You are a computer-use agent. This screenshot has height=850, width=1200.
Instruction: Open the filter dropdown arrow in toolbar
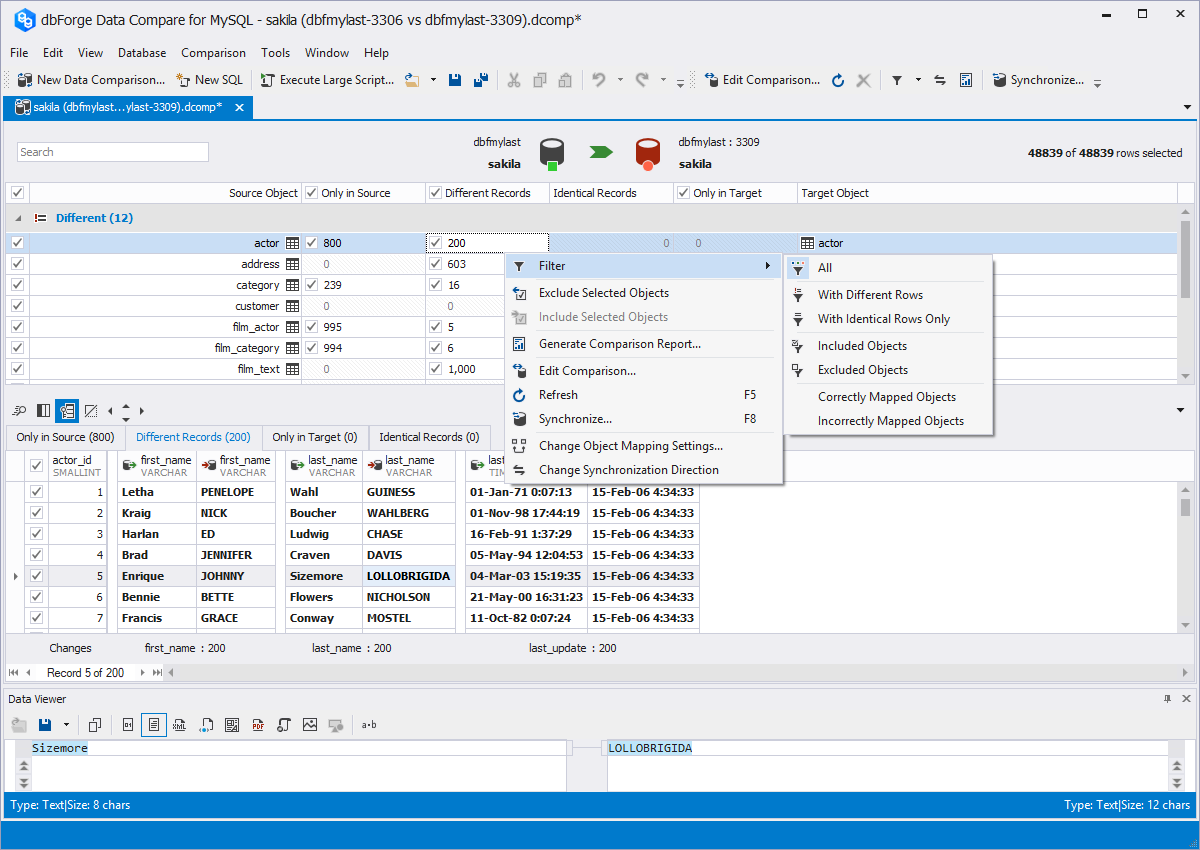[x=918, y=80]
